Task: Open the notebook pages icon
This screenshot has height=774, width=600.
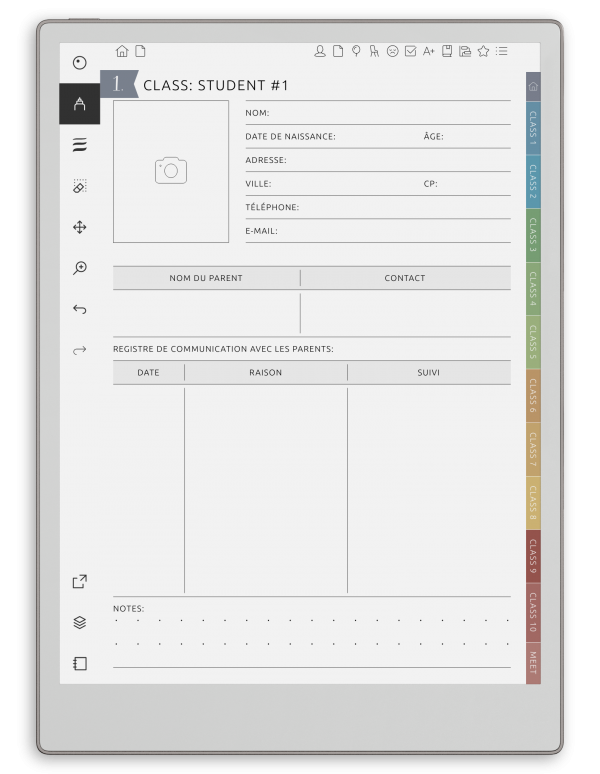Action: pos(79,663)
